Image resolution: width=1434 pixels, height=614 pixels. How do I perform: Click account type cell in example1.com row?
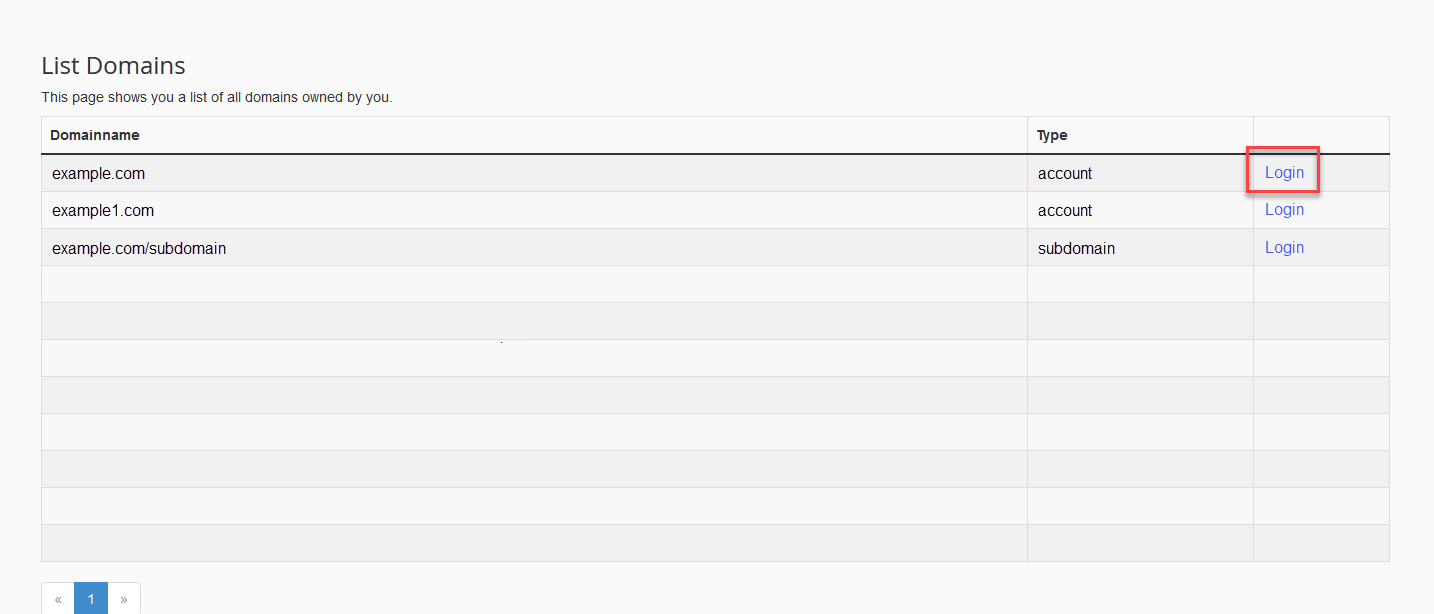click(x=1065, y=211)
